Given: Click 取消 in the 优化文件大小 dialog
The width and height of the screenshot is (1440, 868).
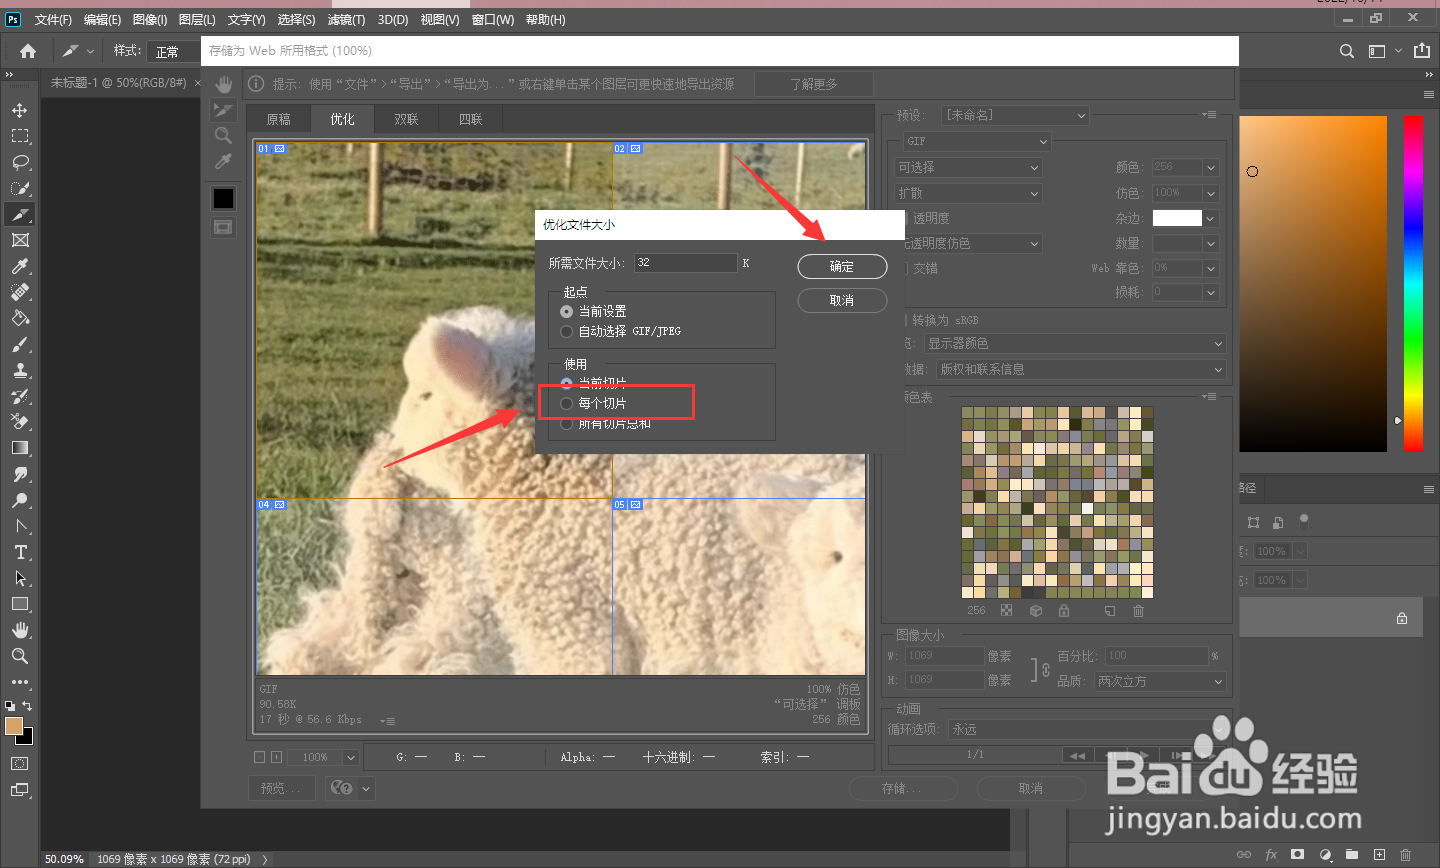Looking at the screenshot, I should pos(842,301).
